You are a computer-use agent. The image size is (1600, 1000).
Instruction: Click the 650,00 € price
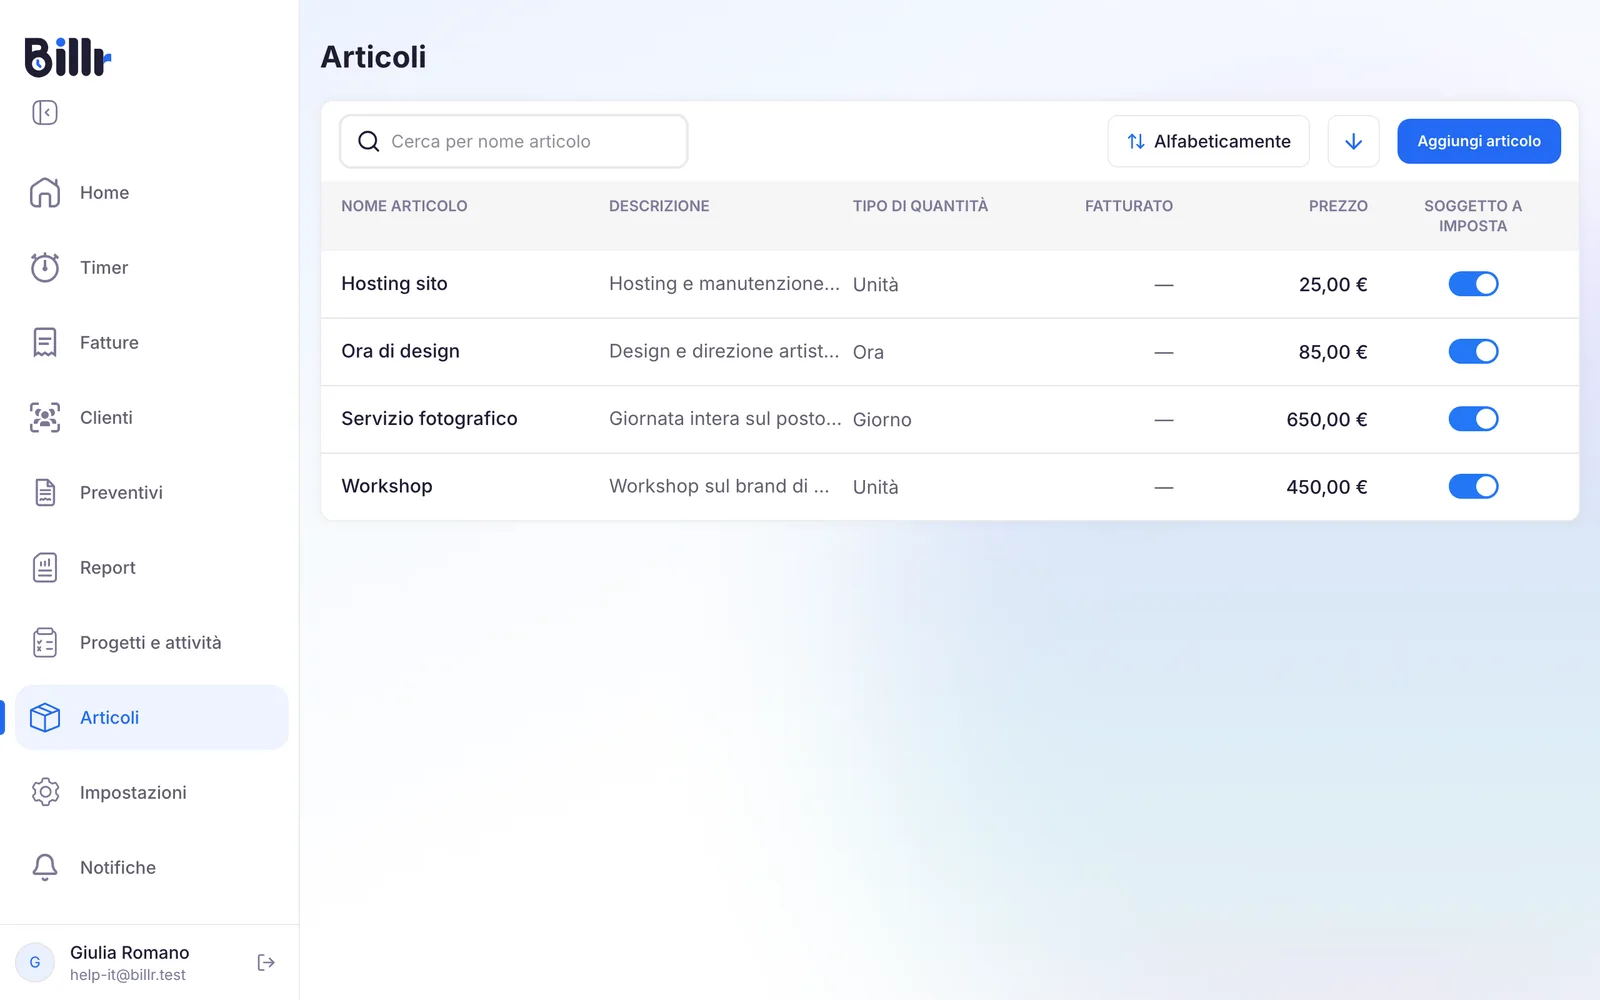point(1326,420)
